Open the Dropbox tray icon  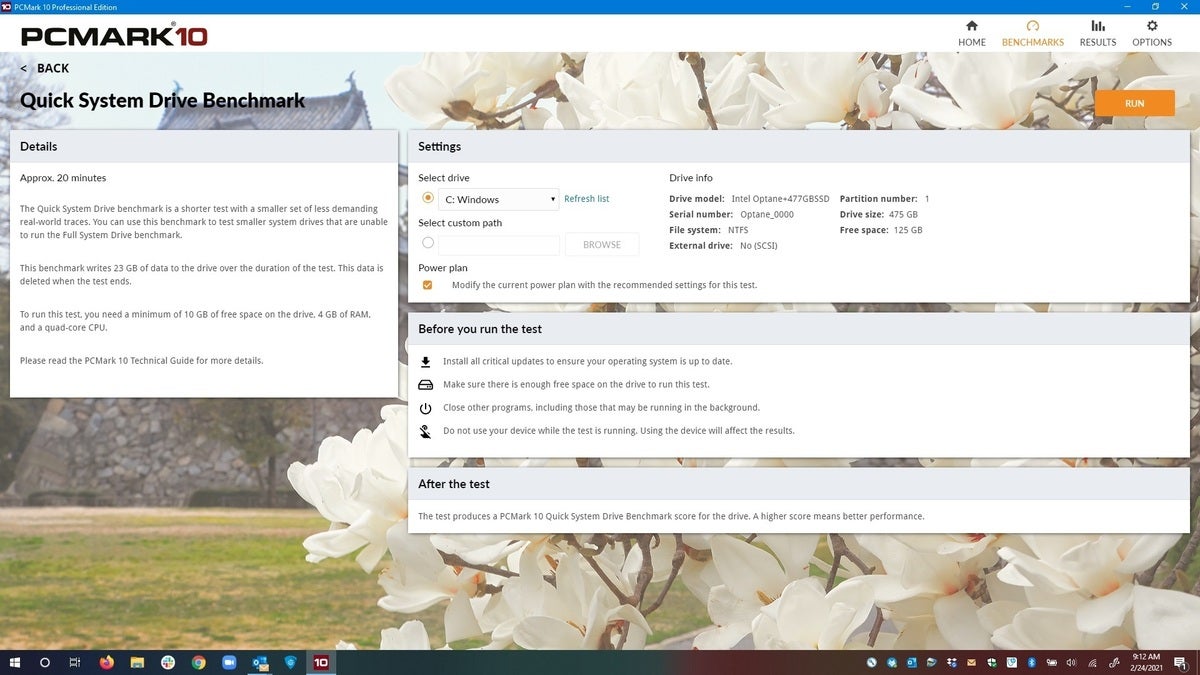[951, 662]
